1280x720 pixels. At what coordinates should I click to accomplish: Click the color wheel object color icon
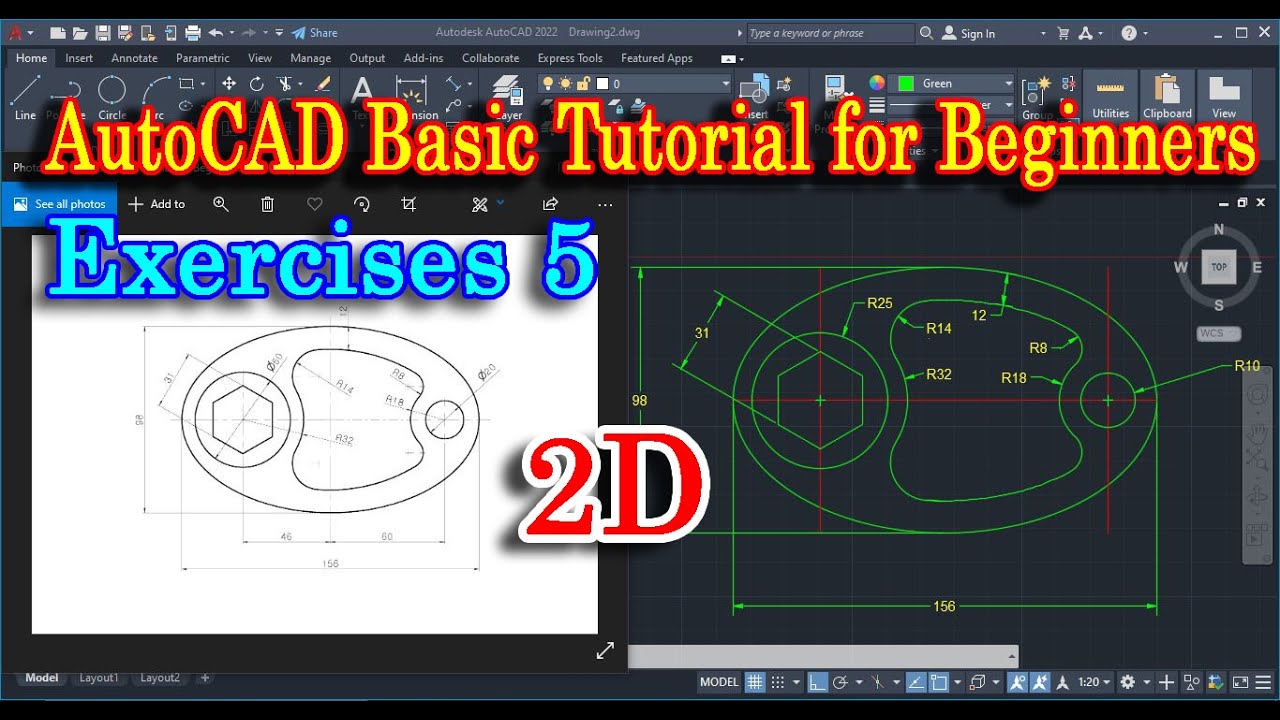[877, 83]
